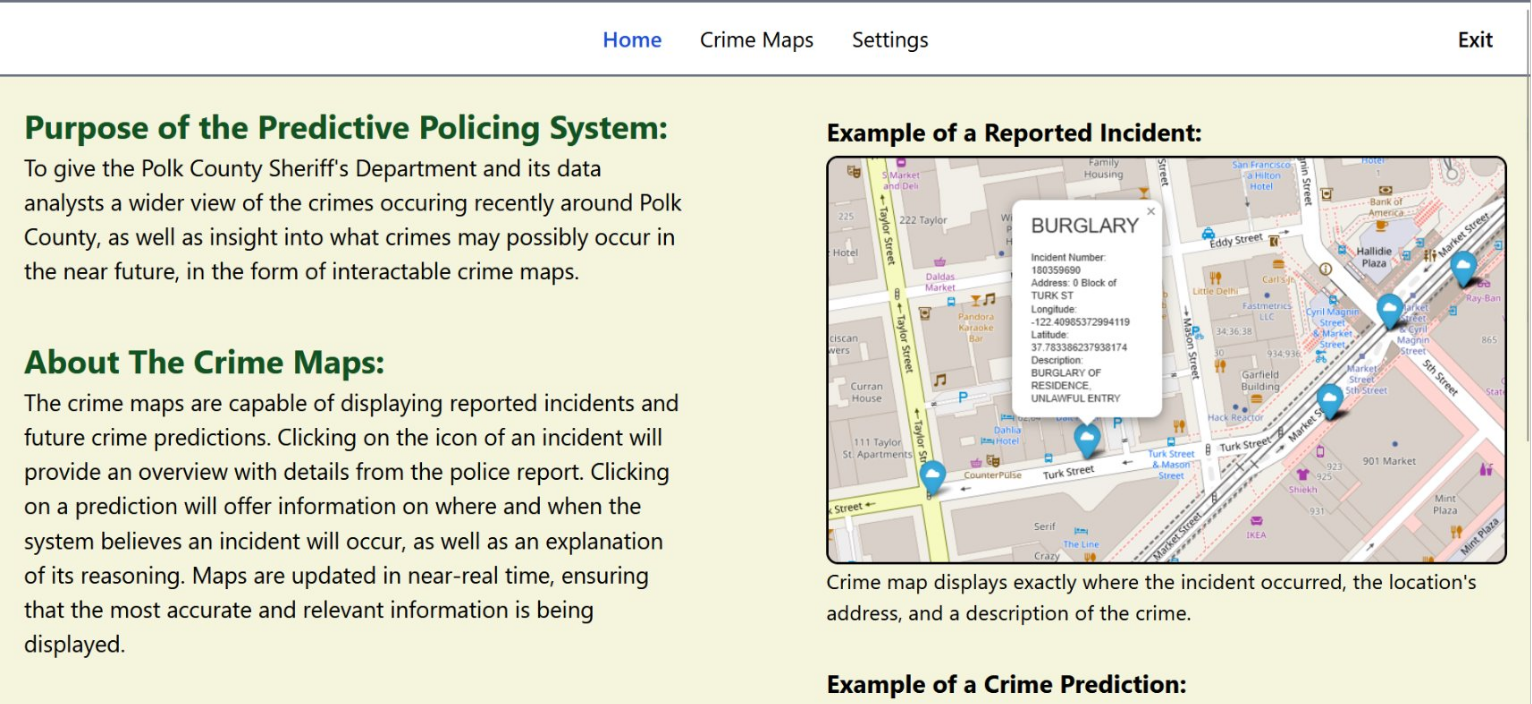
Task: Click Exit in the top right
Action: (x=1475, y=40)
